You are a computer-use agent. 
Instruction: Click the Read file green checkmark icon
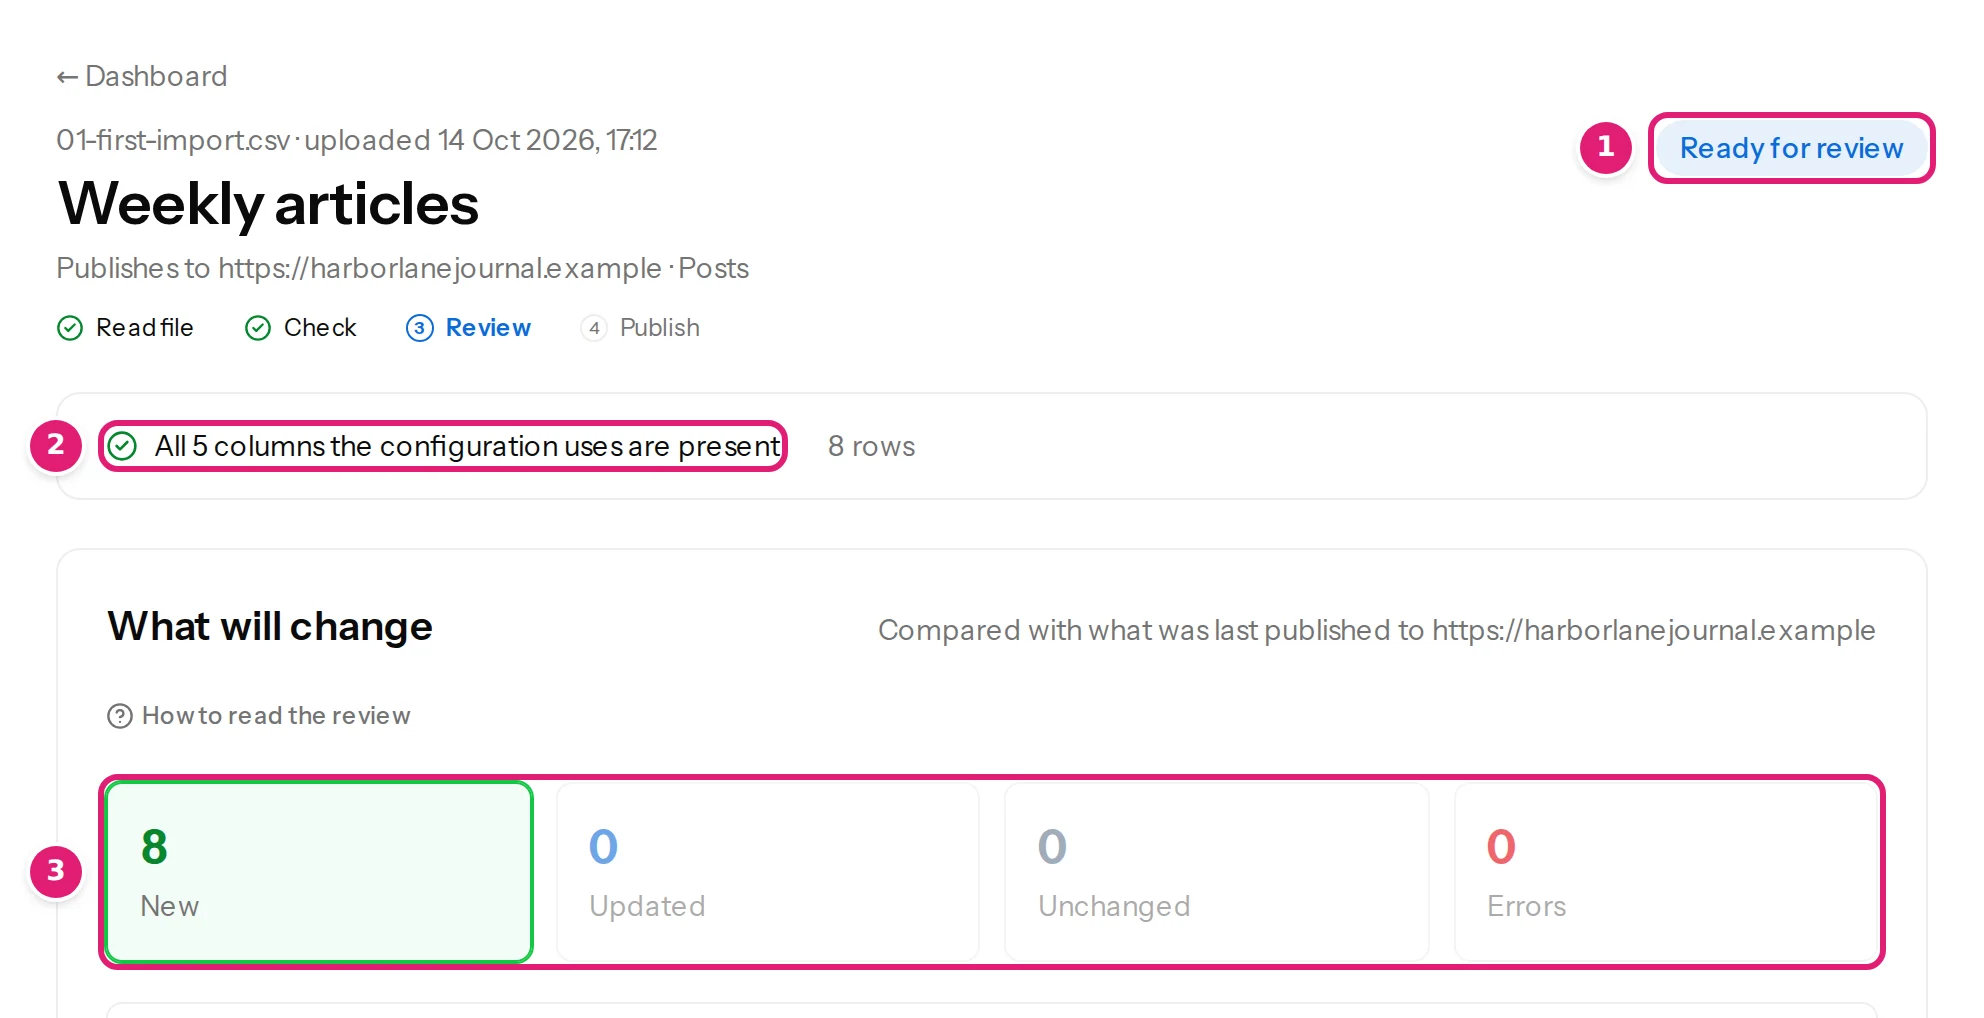pyautogui.click(x=70, y=328)
